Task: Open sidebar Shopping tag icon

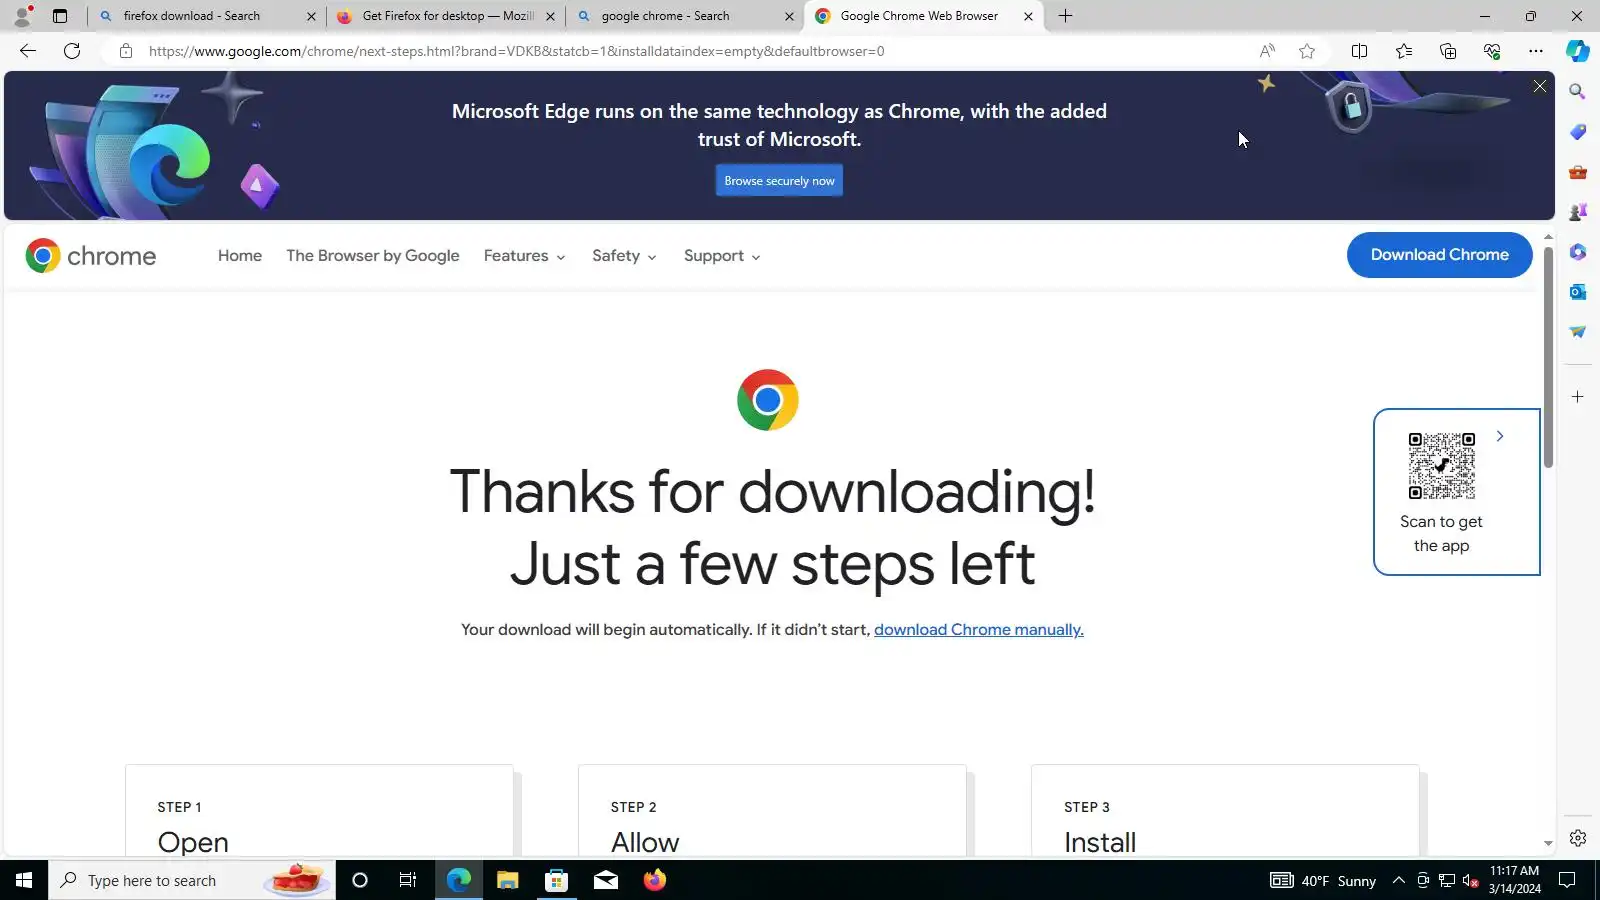Action: 1578,132
